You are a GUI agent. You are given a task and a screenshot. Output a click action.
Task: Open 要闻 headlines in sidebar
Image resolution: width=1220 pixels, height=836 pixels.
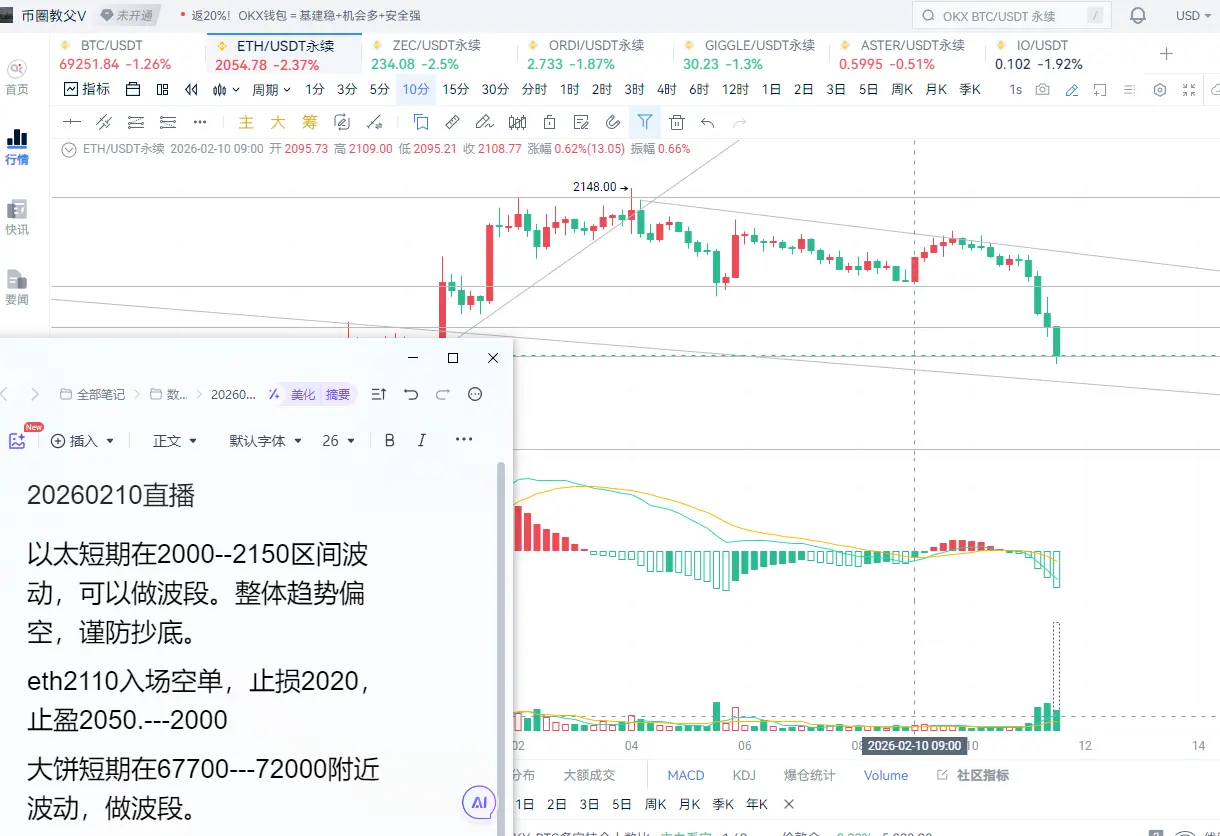(x=17, y=287)
